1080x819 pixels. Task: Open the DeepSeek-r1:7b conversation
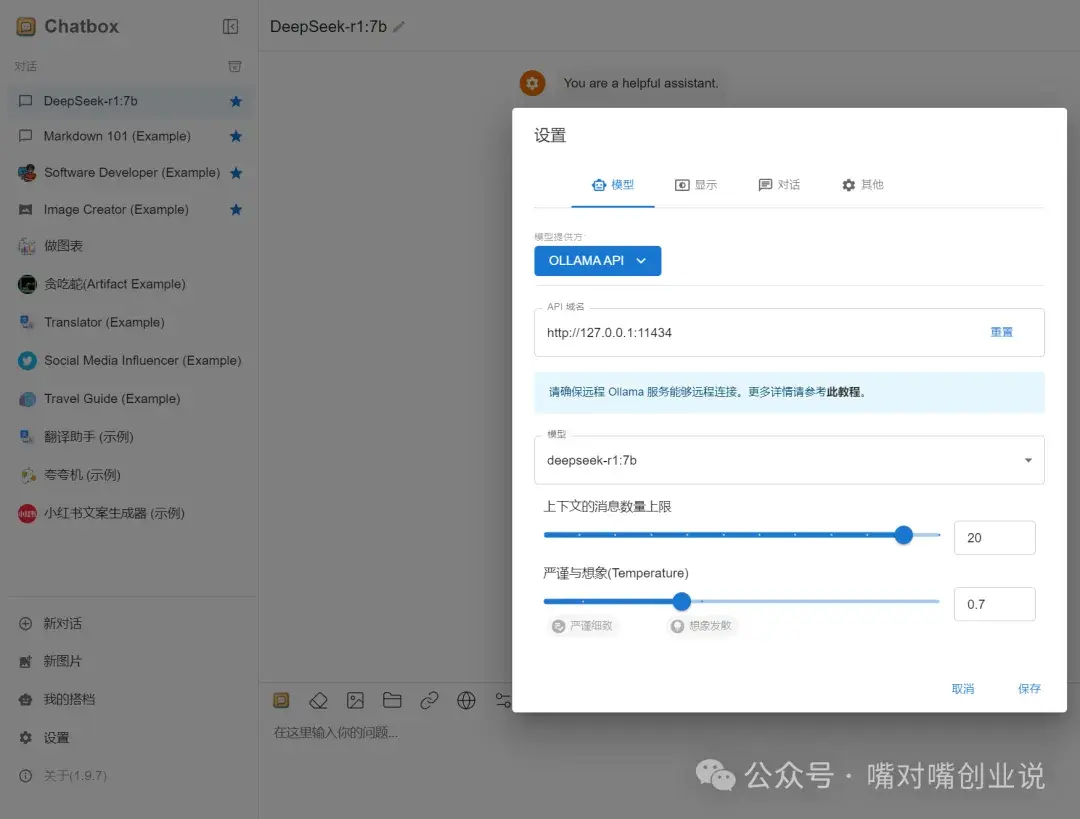[x=129, y=101]
